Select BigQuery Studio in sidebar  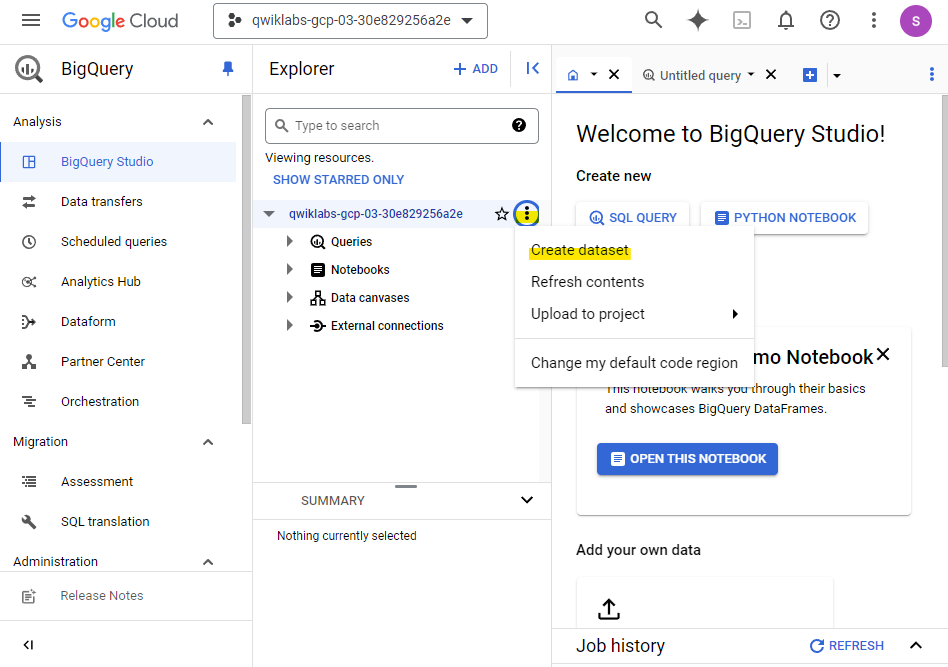coord(118,161)
